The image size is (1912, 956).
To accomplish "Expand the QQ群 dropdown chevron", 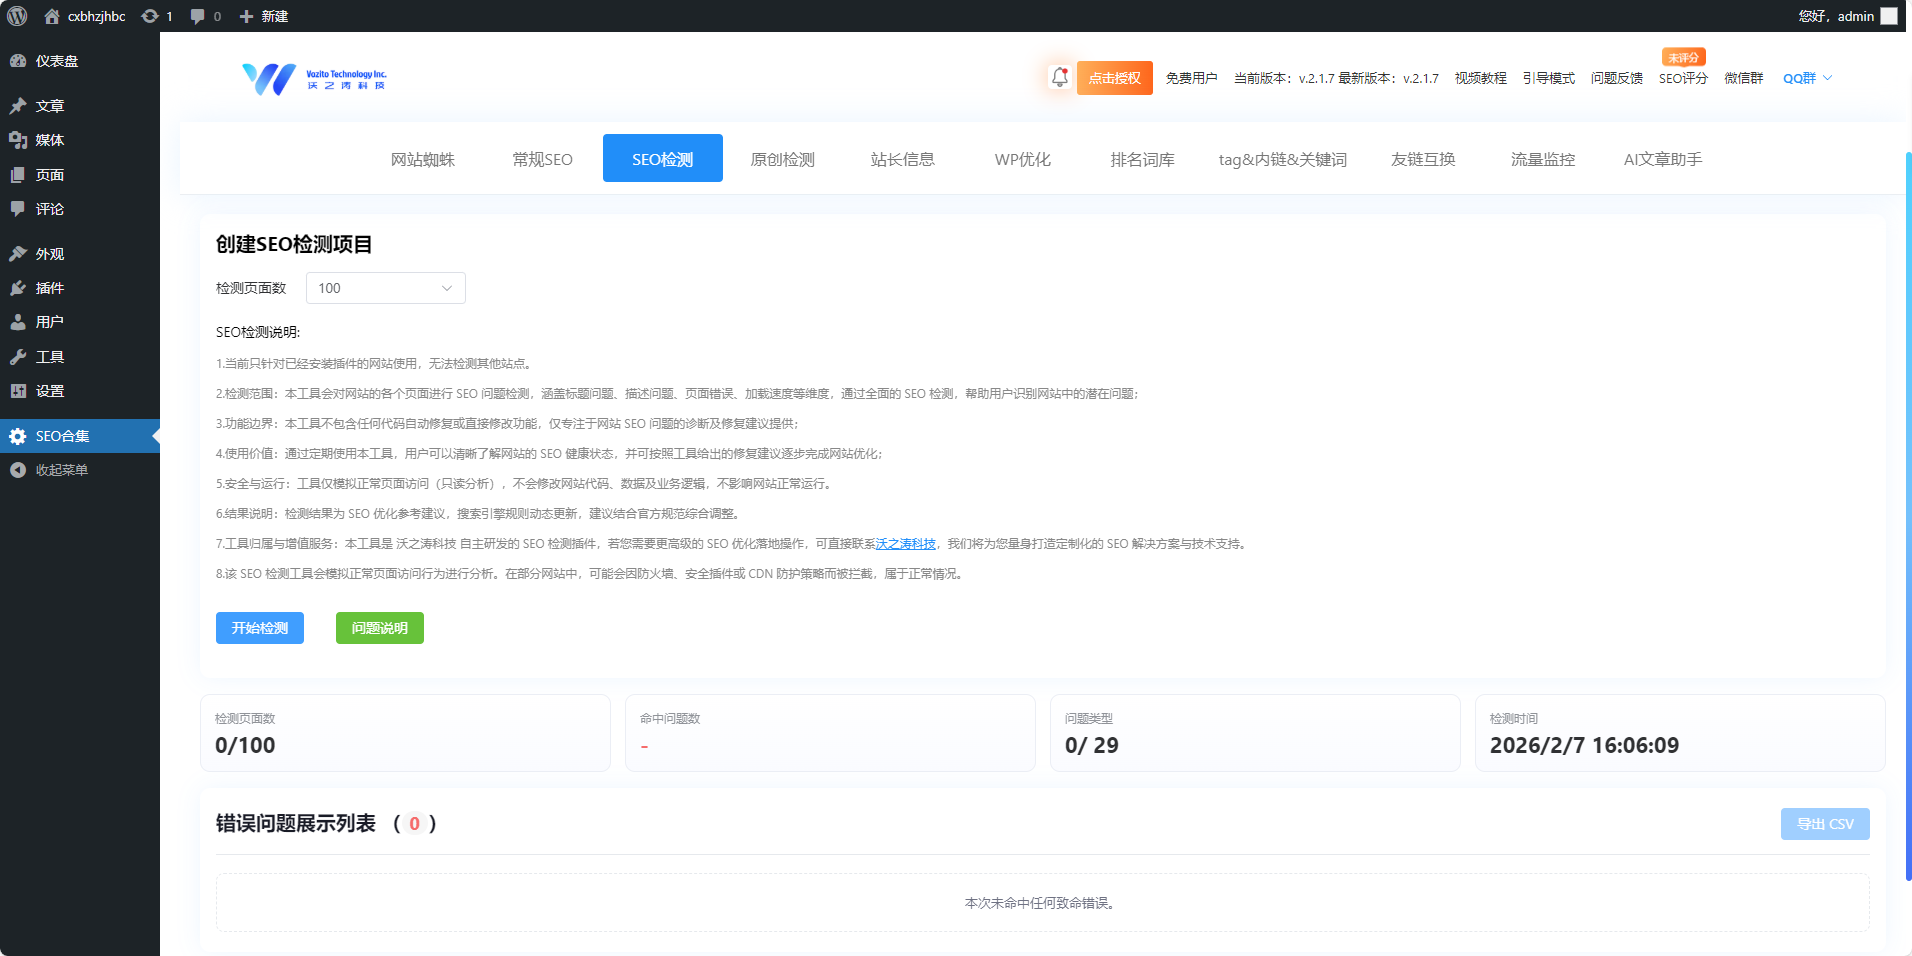I will point(1828,77).
